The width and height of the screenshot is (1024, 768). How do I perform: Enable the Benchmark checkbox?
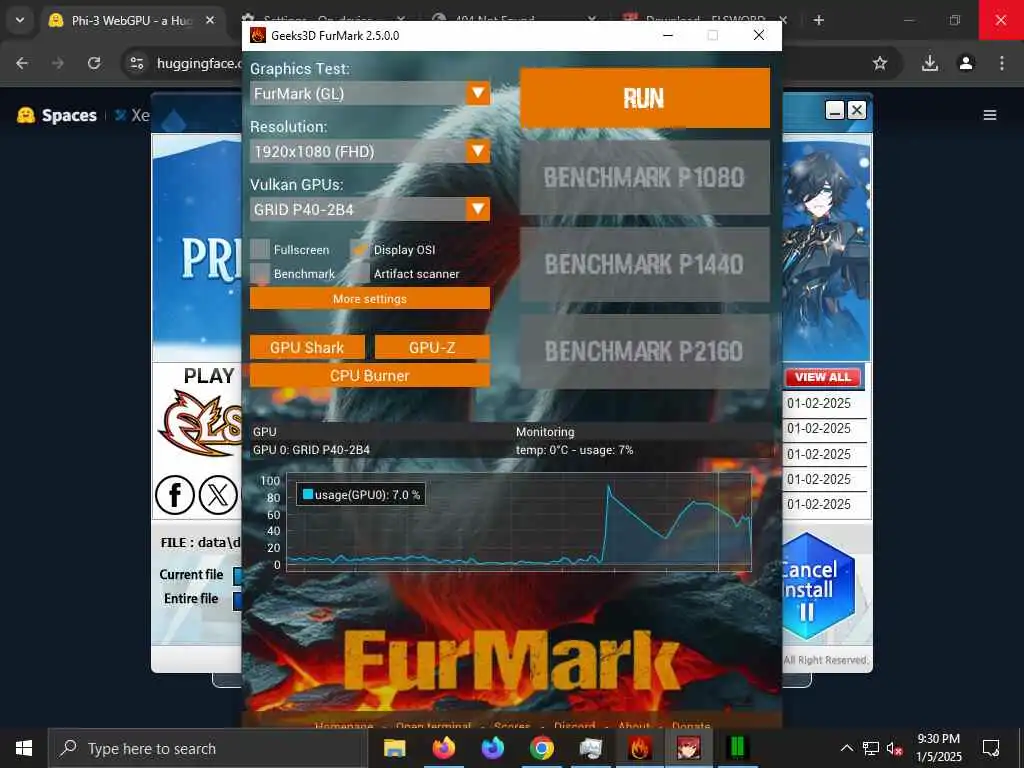(260, 273)
